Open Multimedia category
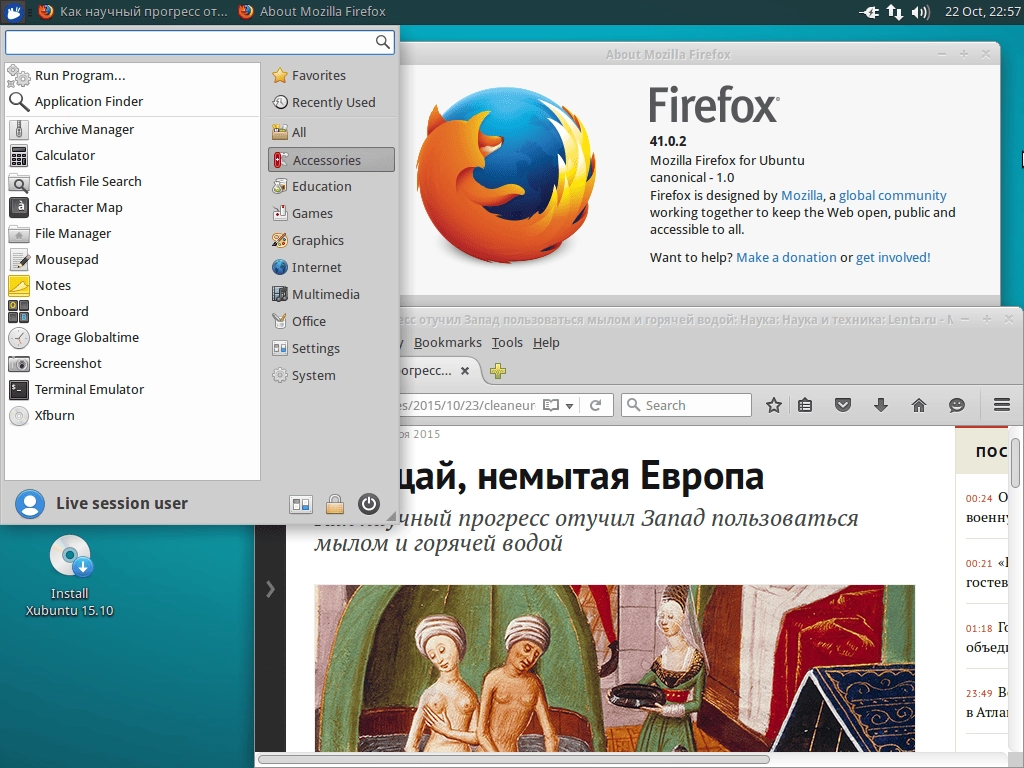1024x768 pixels. click(x=332, y=295)
